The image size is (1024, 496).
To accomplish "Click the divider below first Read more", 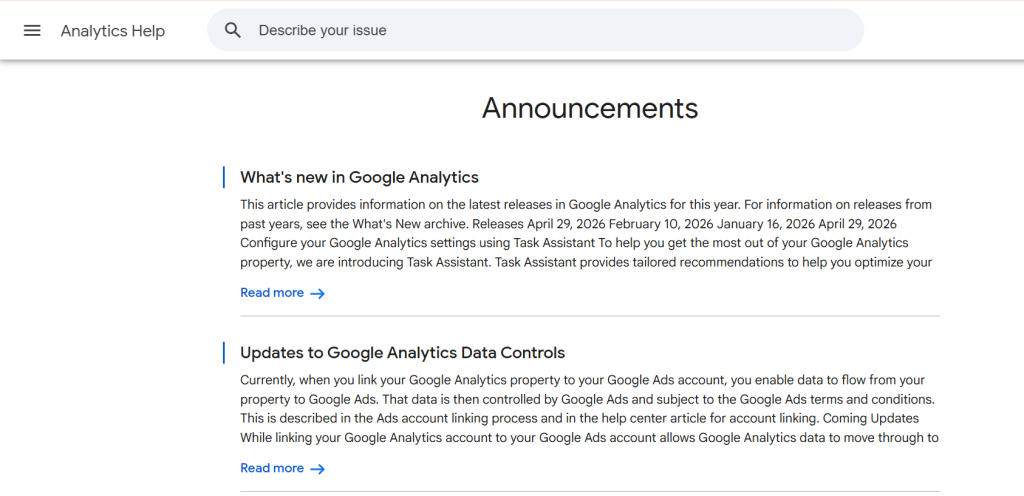I will pos(590,316).
